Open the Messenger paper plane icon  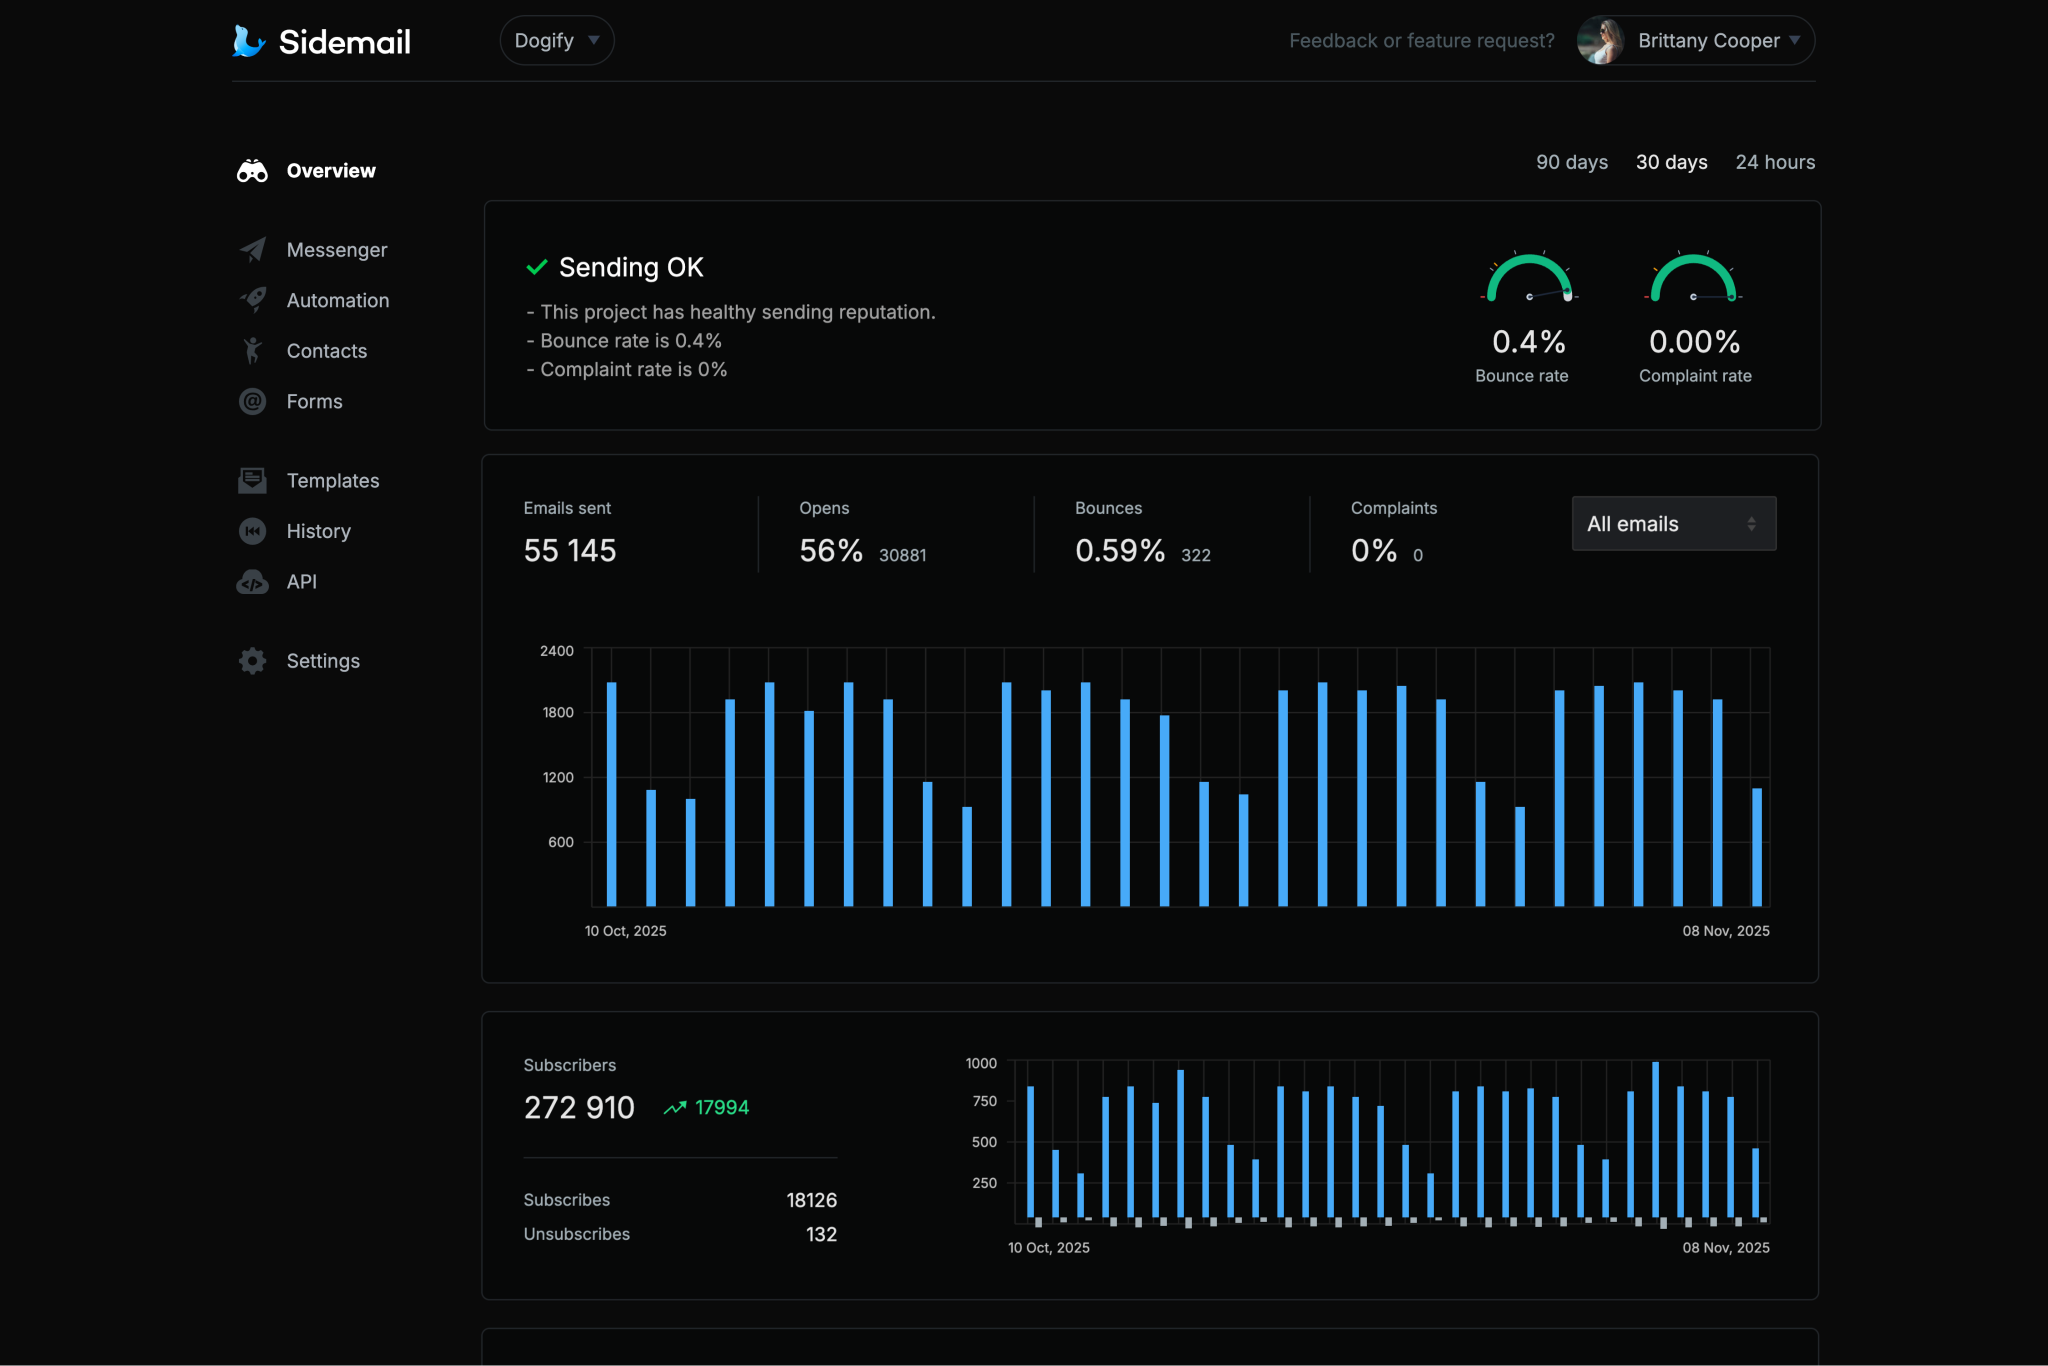point(252,249)
